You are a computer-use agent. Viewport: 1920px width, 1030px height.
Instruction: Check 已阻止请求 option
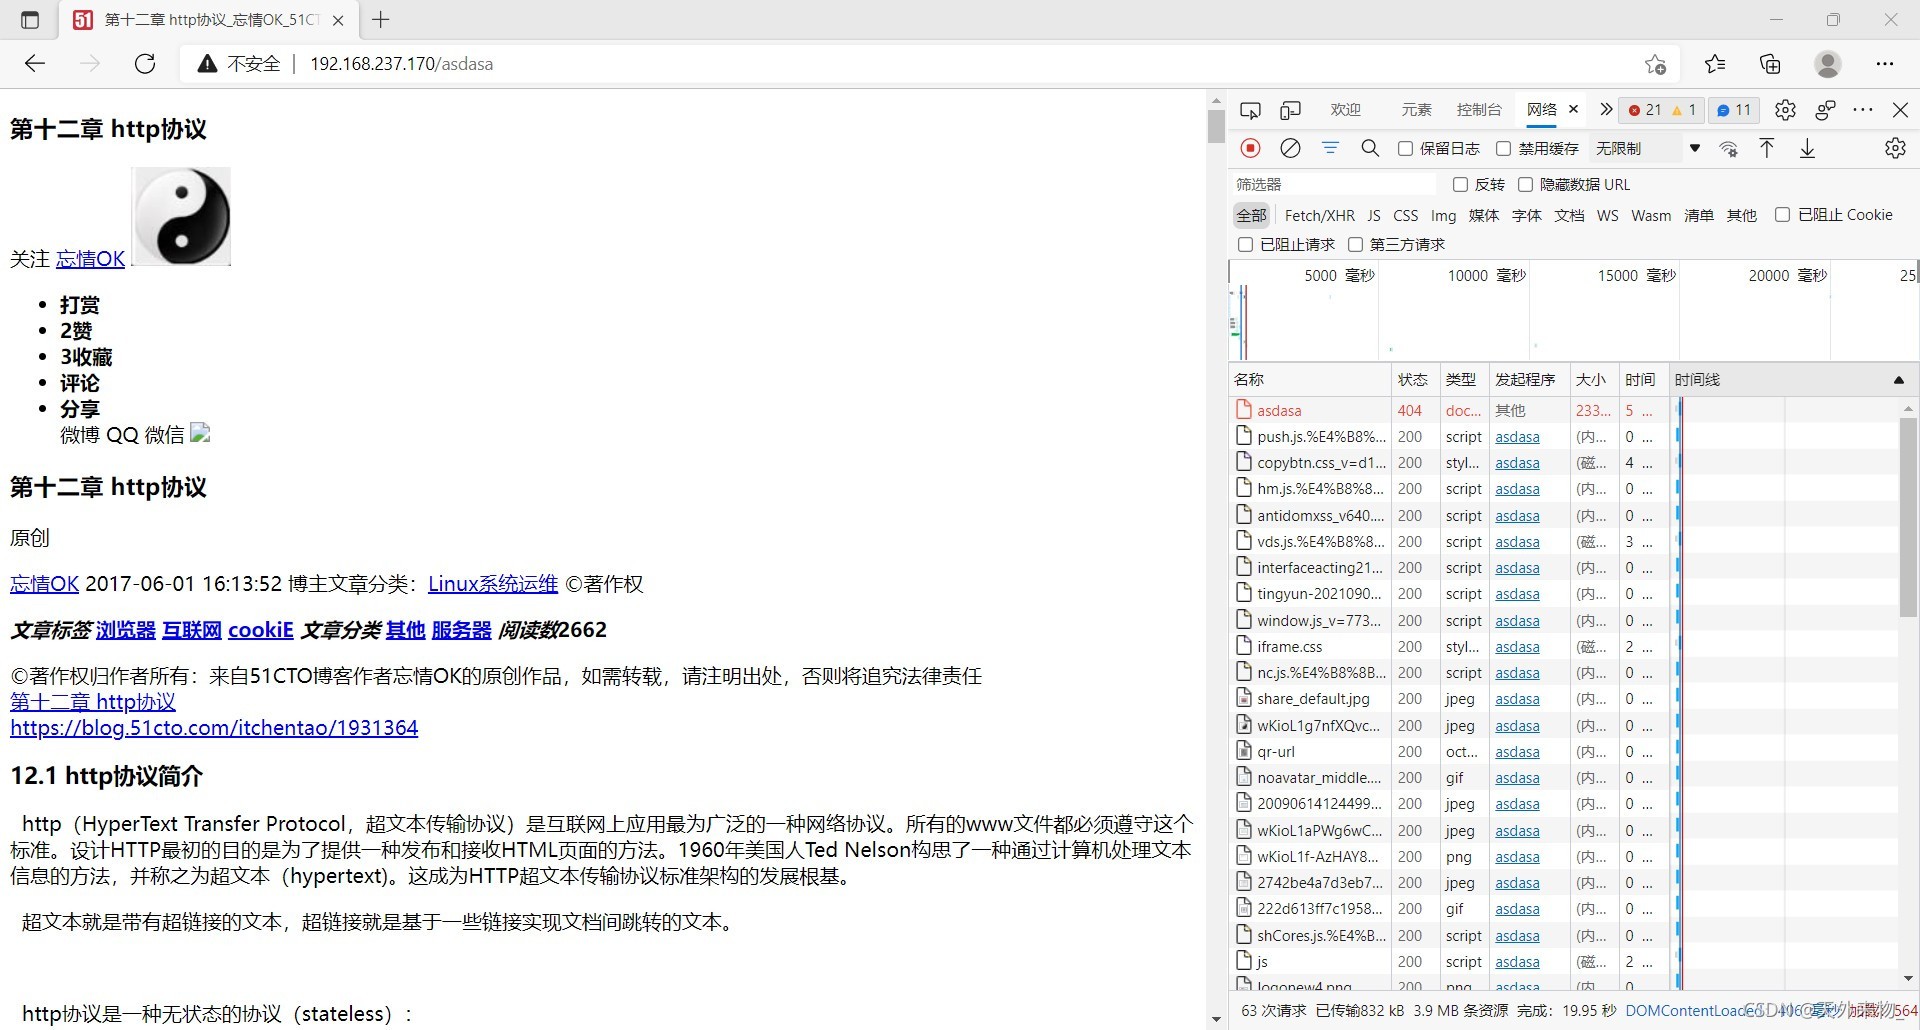pyautogui.click(x=1245, y=245)
